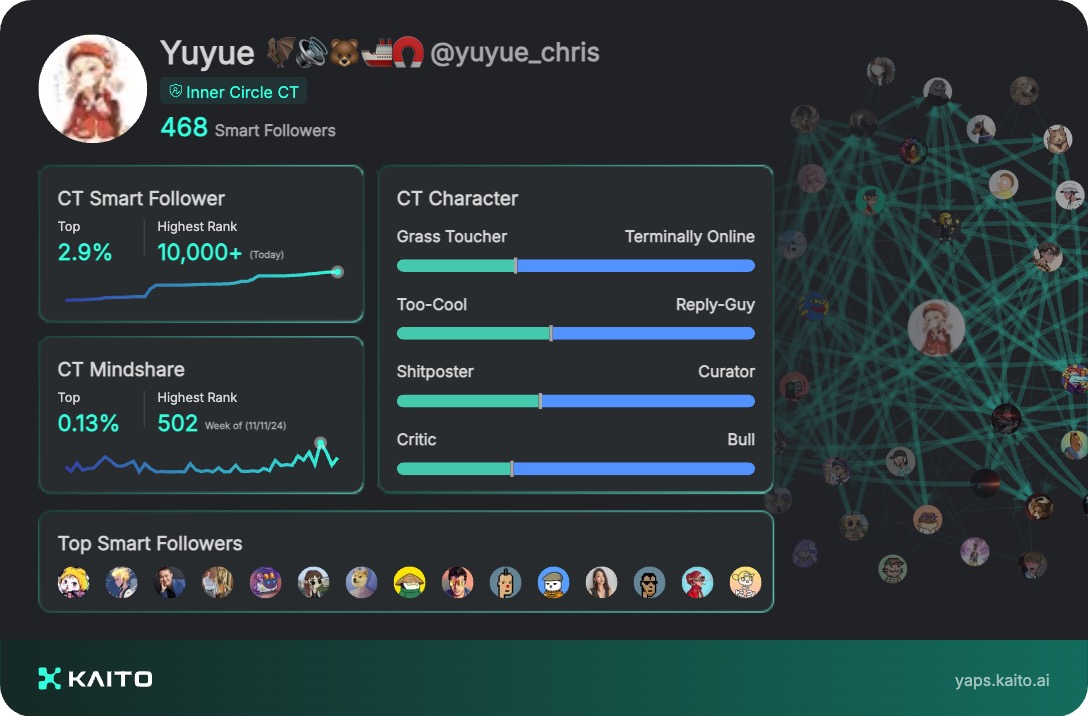Click the loudspeaker emoji beside Yuyue's name
Viewport: 1088px width, 716px height.
pyautogui.click(x=312, y=52)
